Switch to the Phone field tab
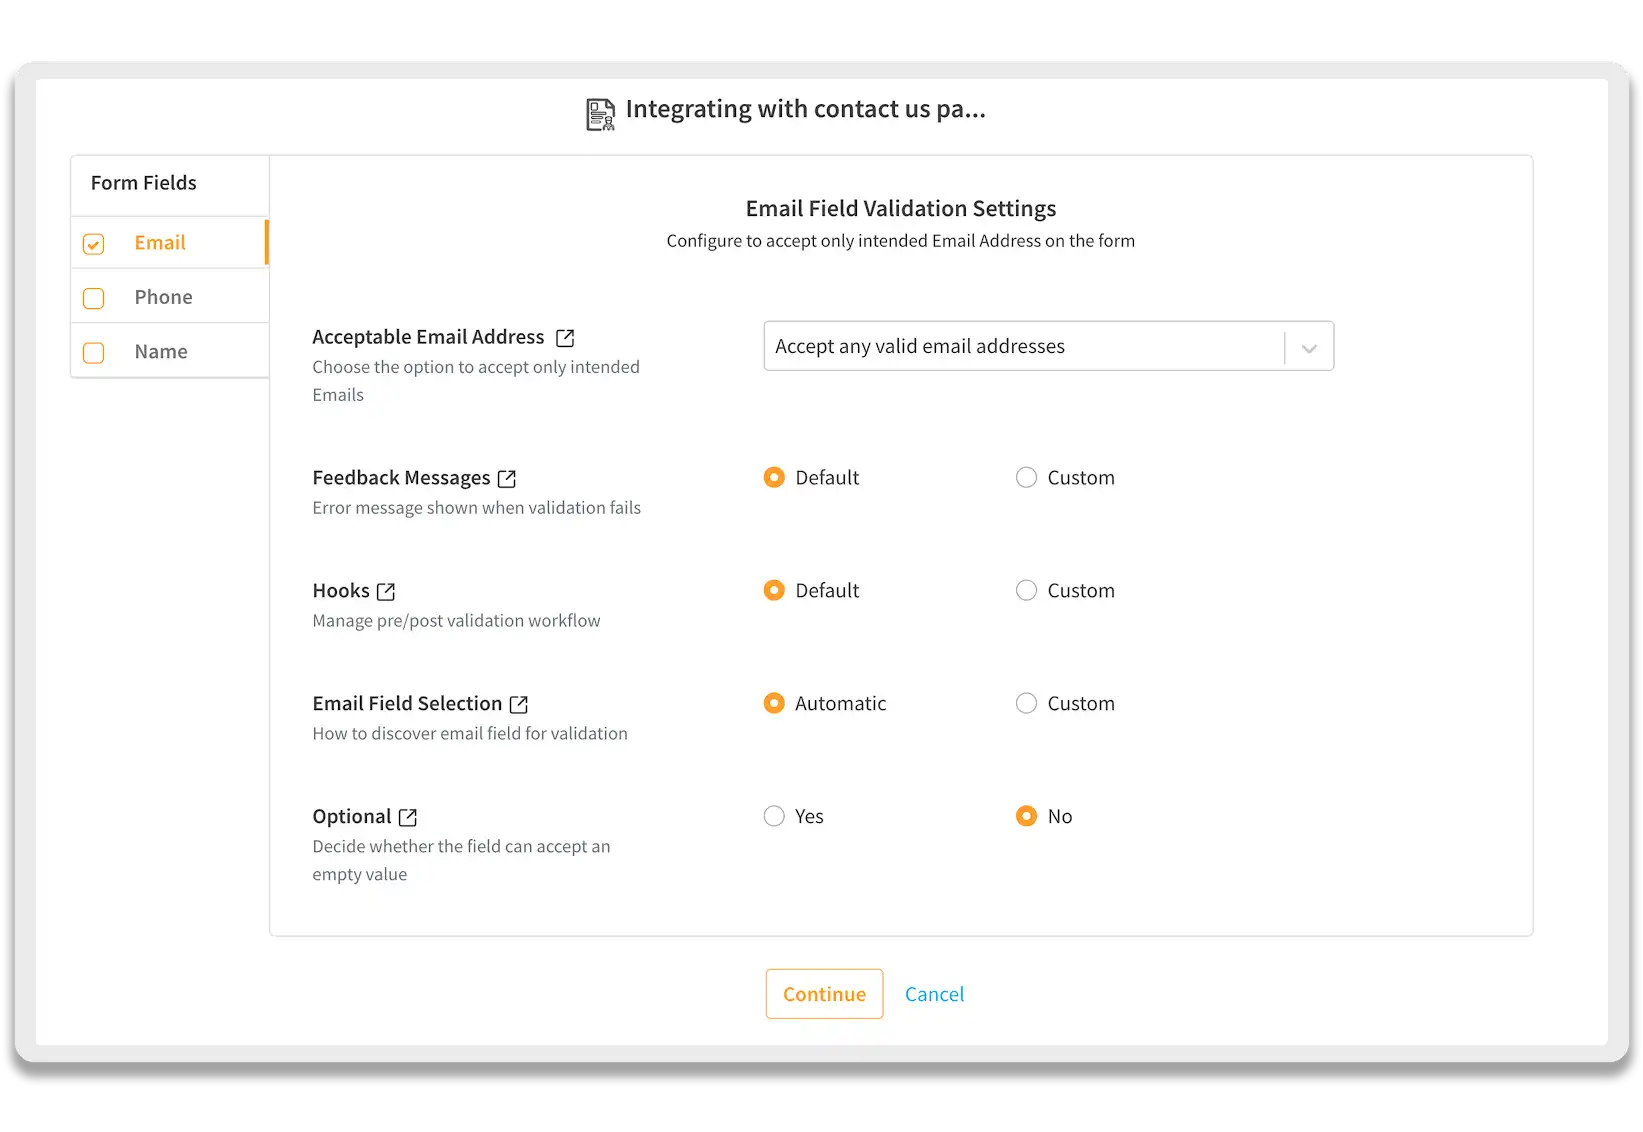 (x=164, y=298)
